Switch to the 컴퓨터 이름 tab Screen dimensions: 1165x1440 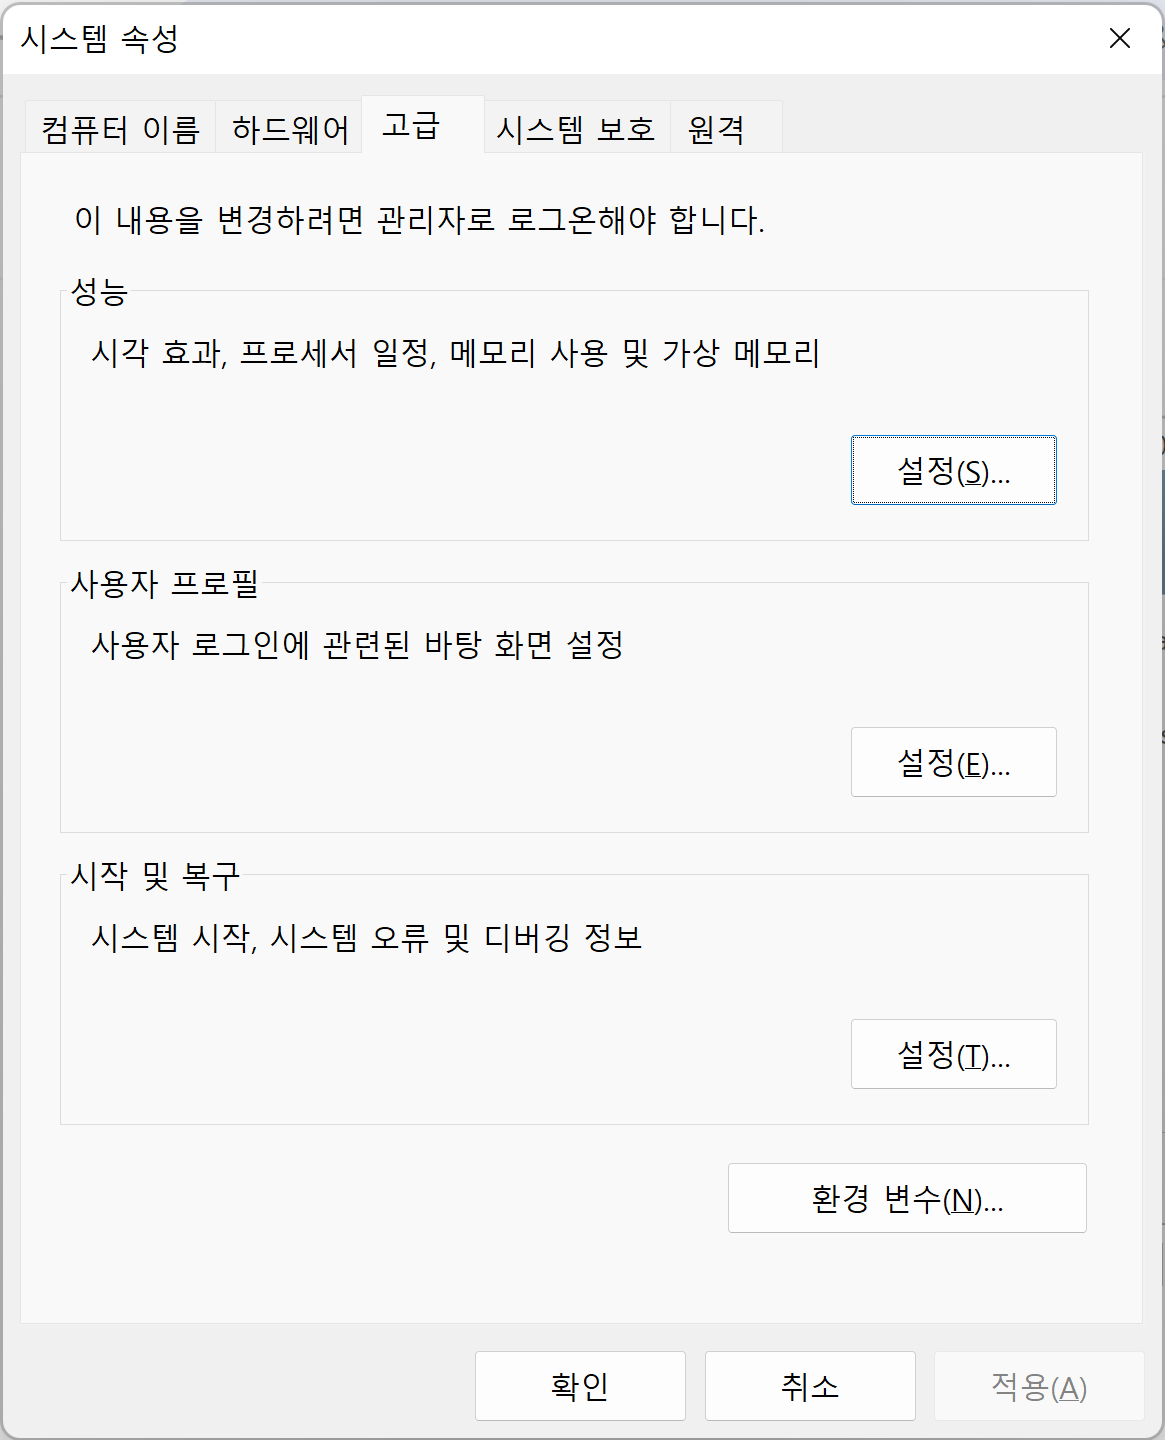(x=120, y=128)
